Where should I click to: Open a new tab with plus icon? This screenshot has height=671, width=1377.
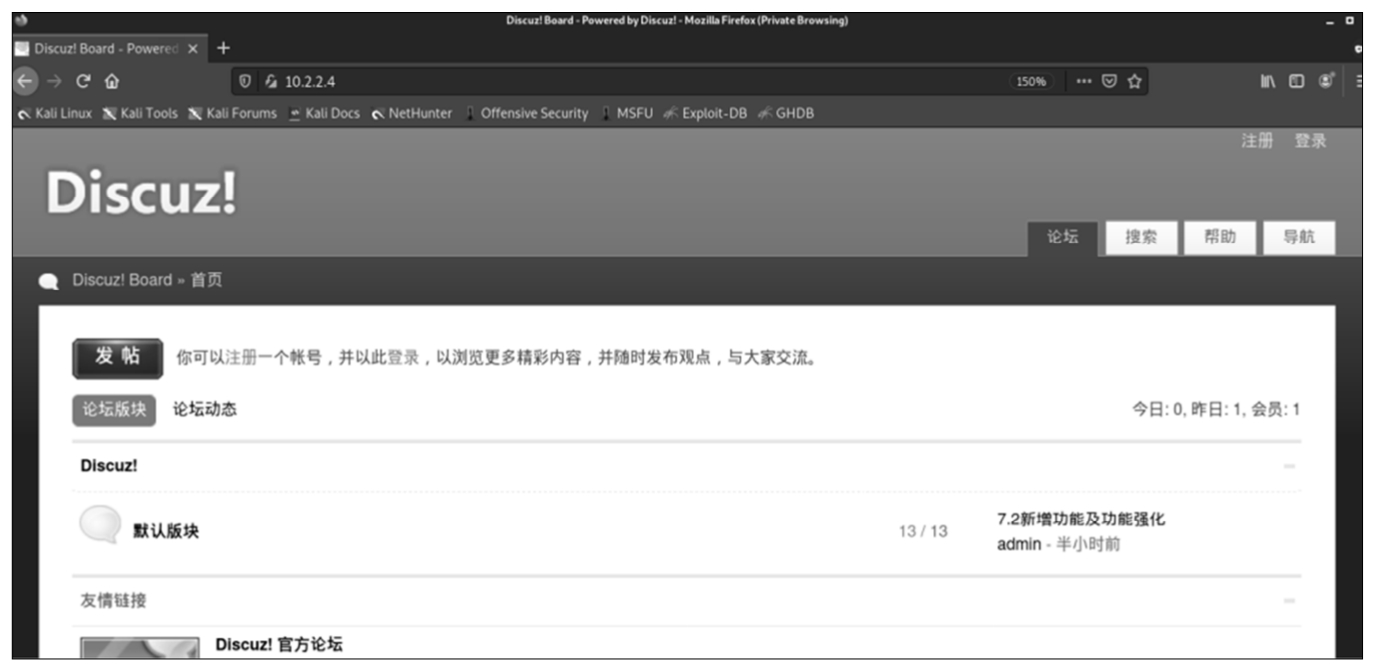point(223,48)
